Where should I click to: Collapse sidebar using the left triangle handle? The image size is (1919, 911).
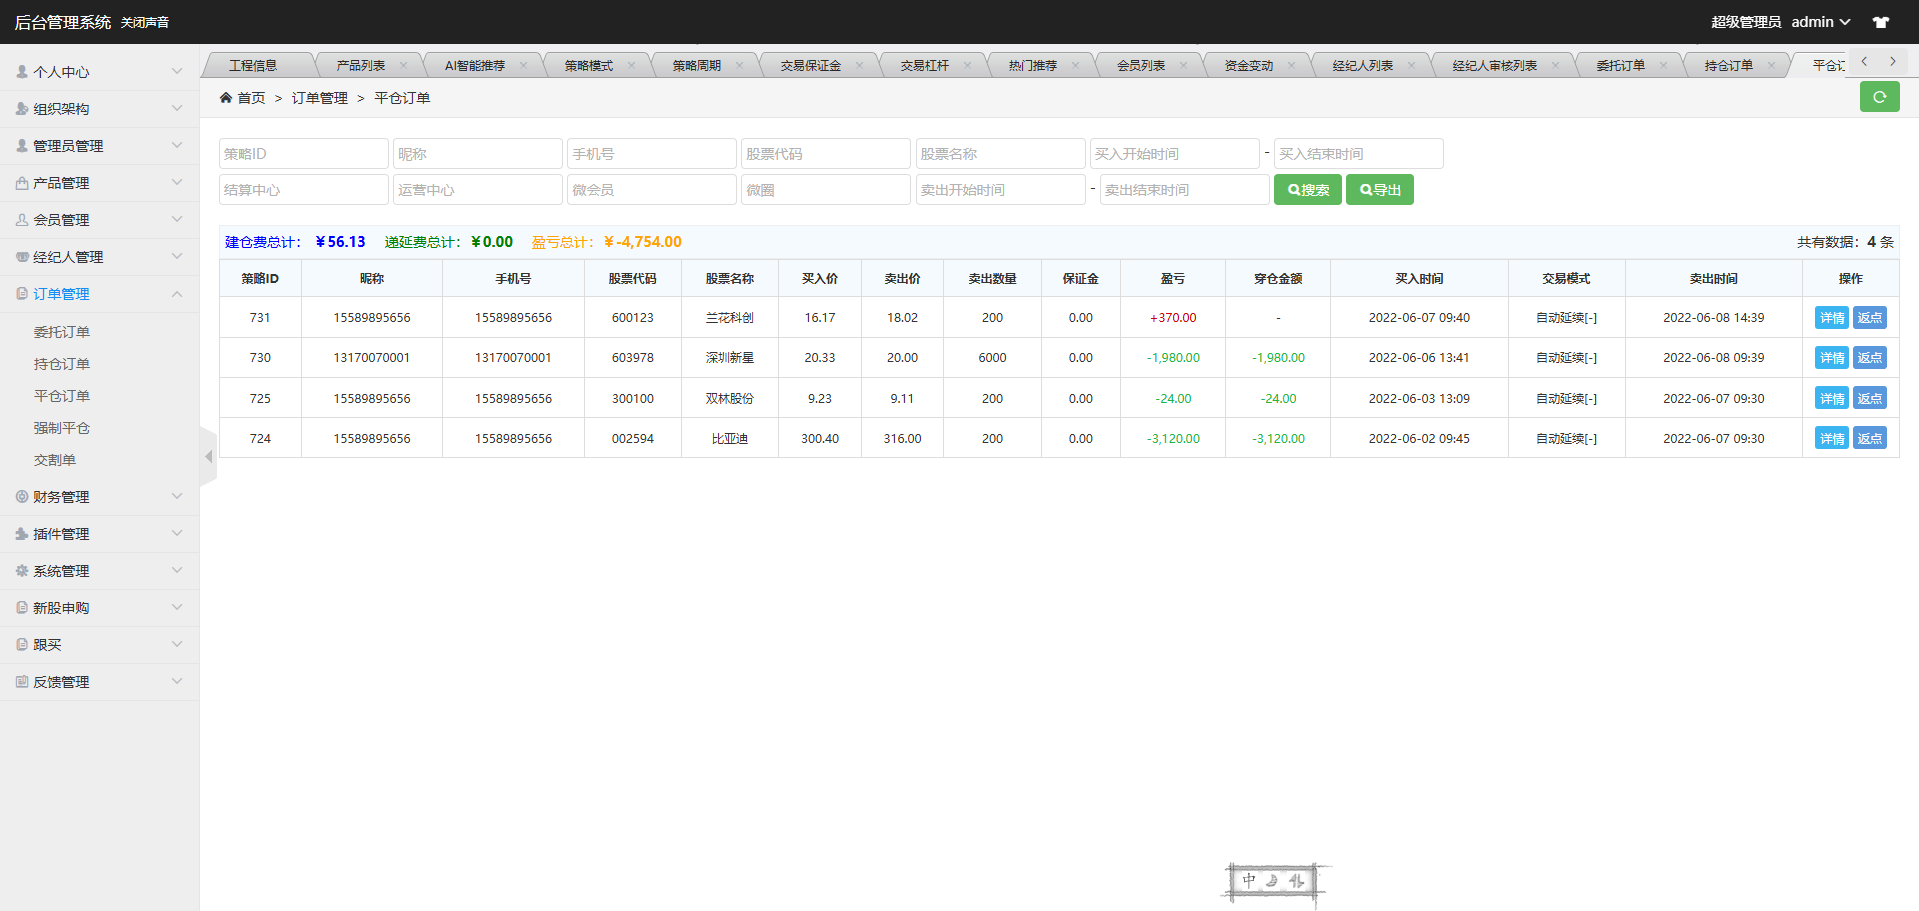tap(208, 457)
